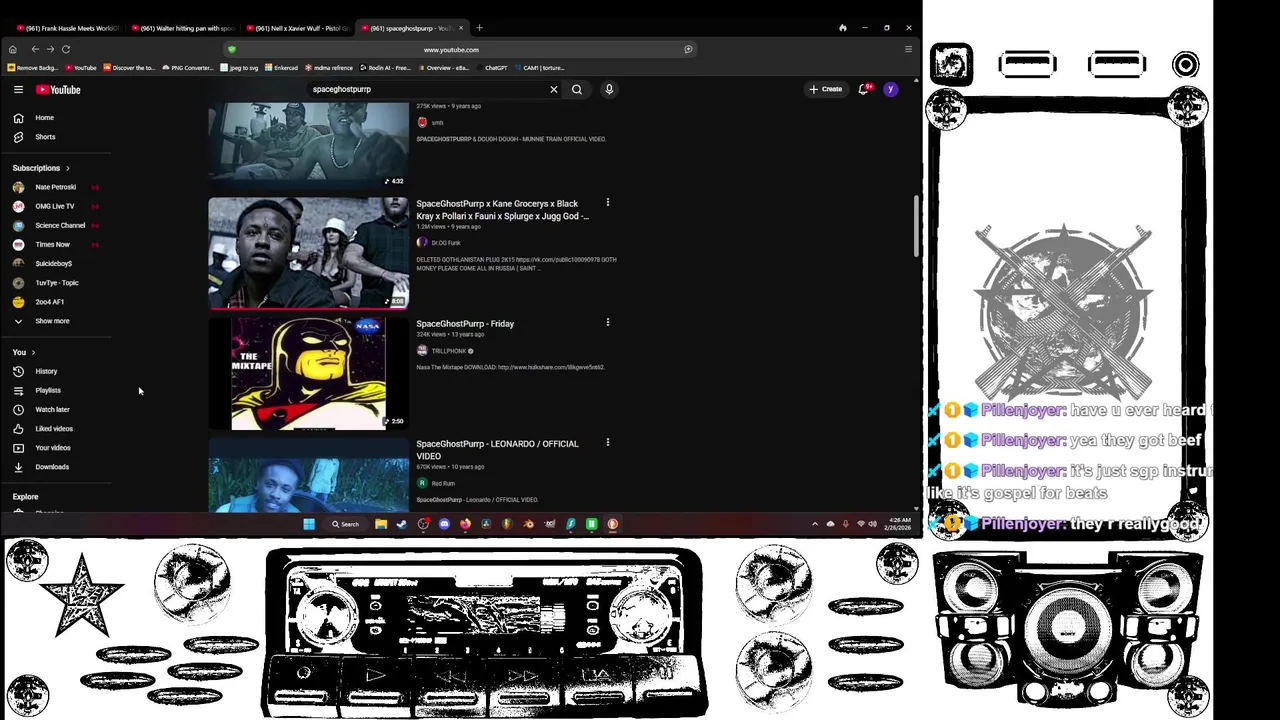Open Blender from taskbar
Image resolution: width=1280 pixels, height=720 pixels.
(x=528, y=524)
